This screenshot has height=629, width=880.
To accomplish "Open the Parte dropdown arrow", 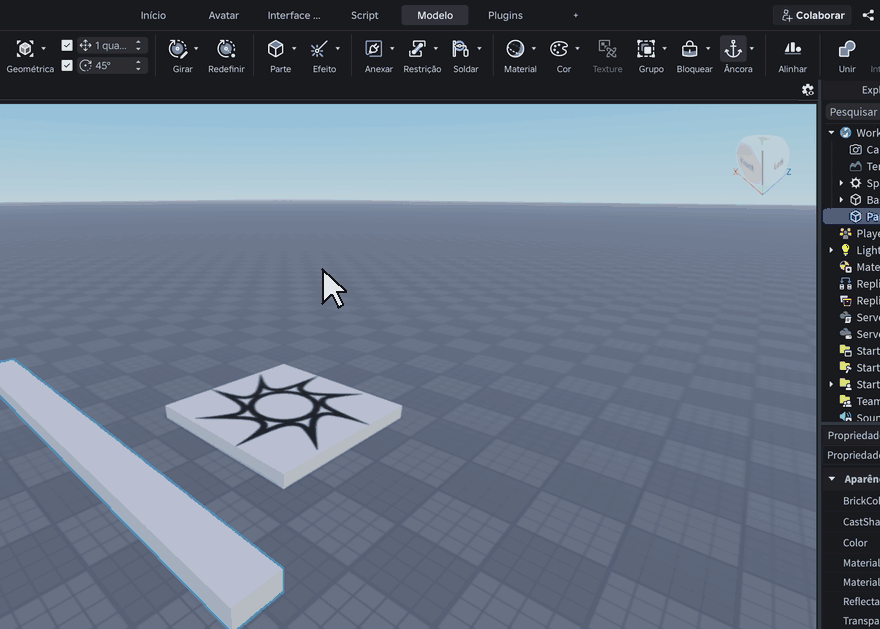I will [x=294, y=49].
